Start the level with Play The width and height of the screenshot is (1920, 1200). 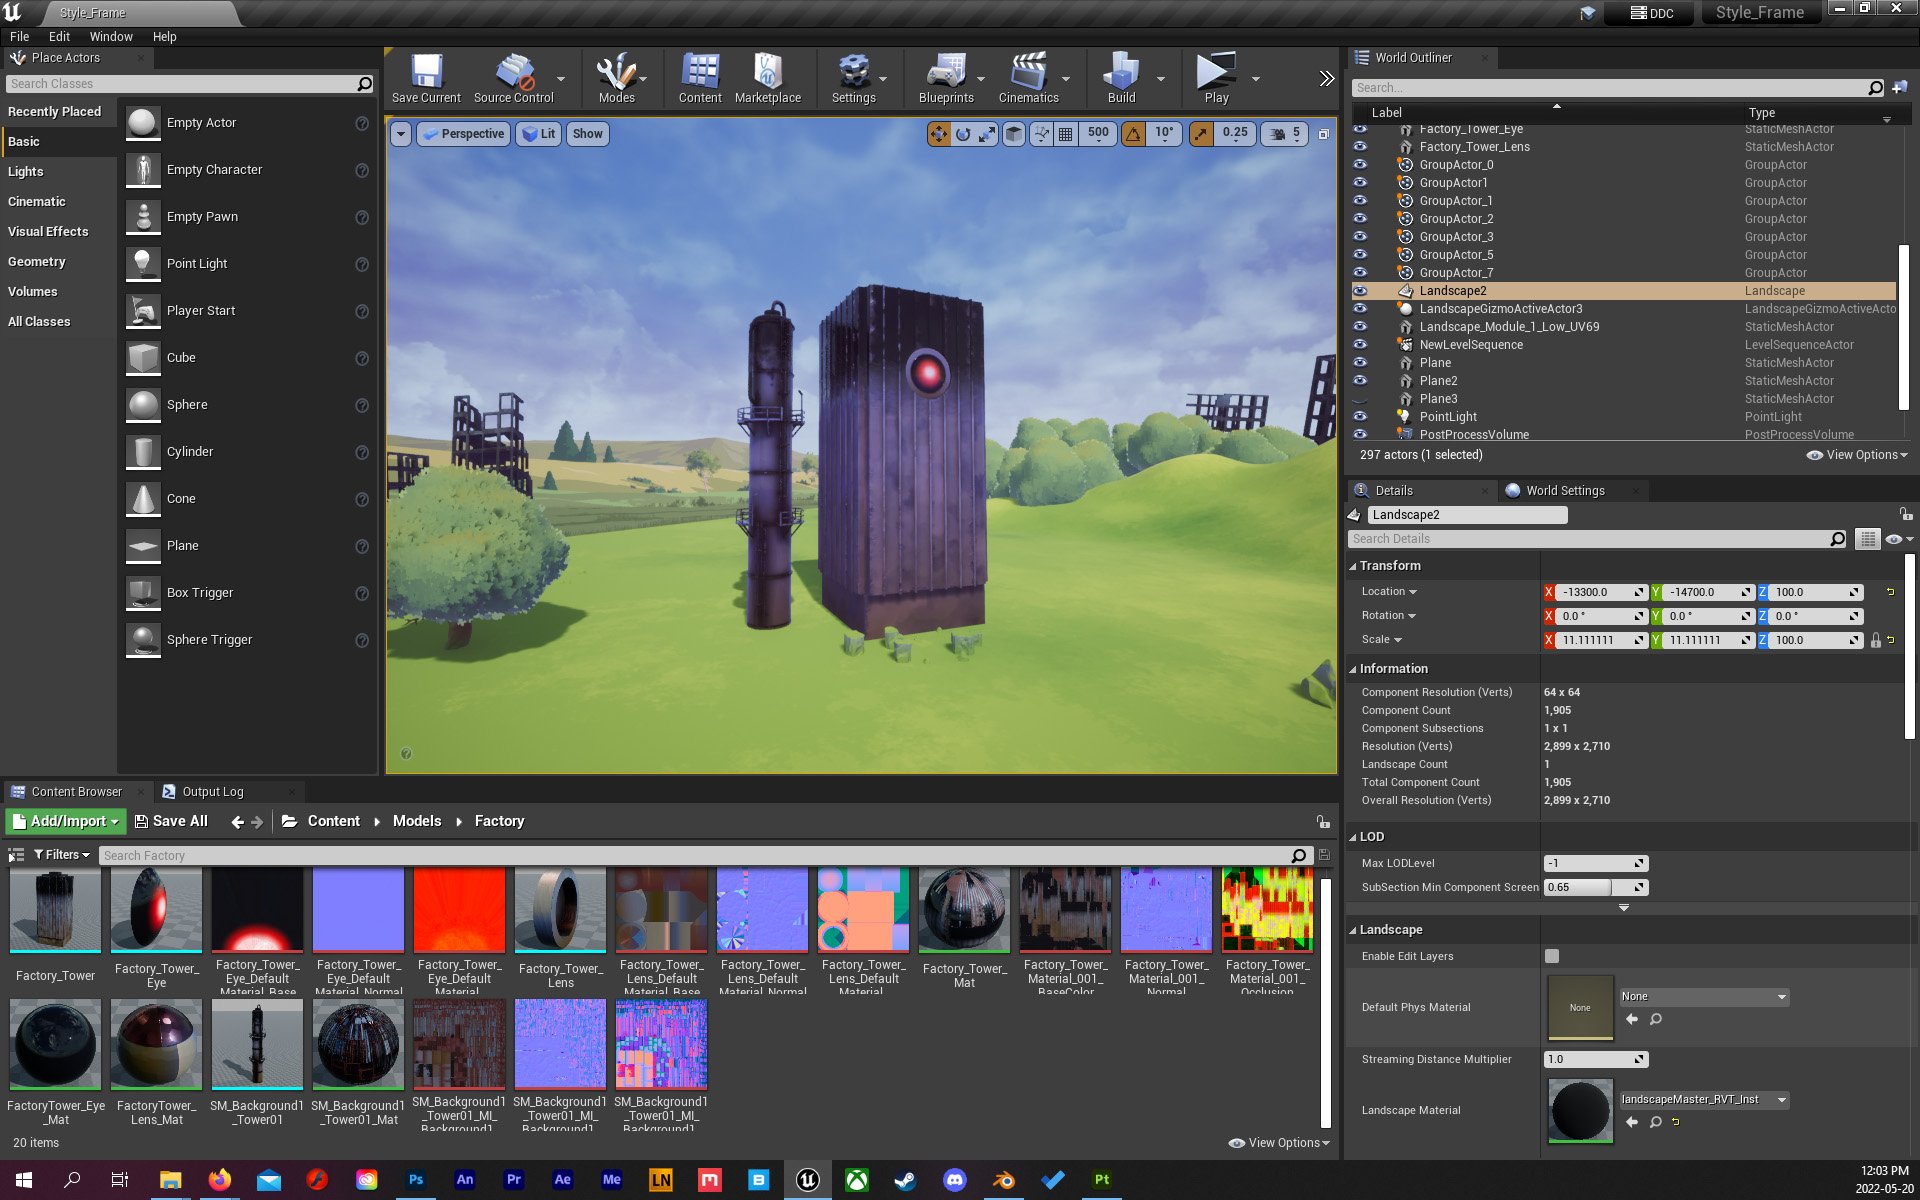coord(1216,78)
